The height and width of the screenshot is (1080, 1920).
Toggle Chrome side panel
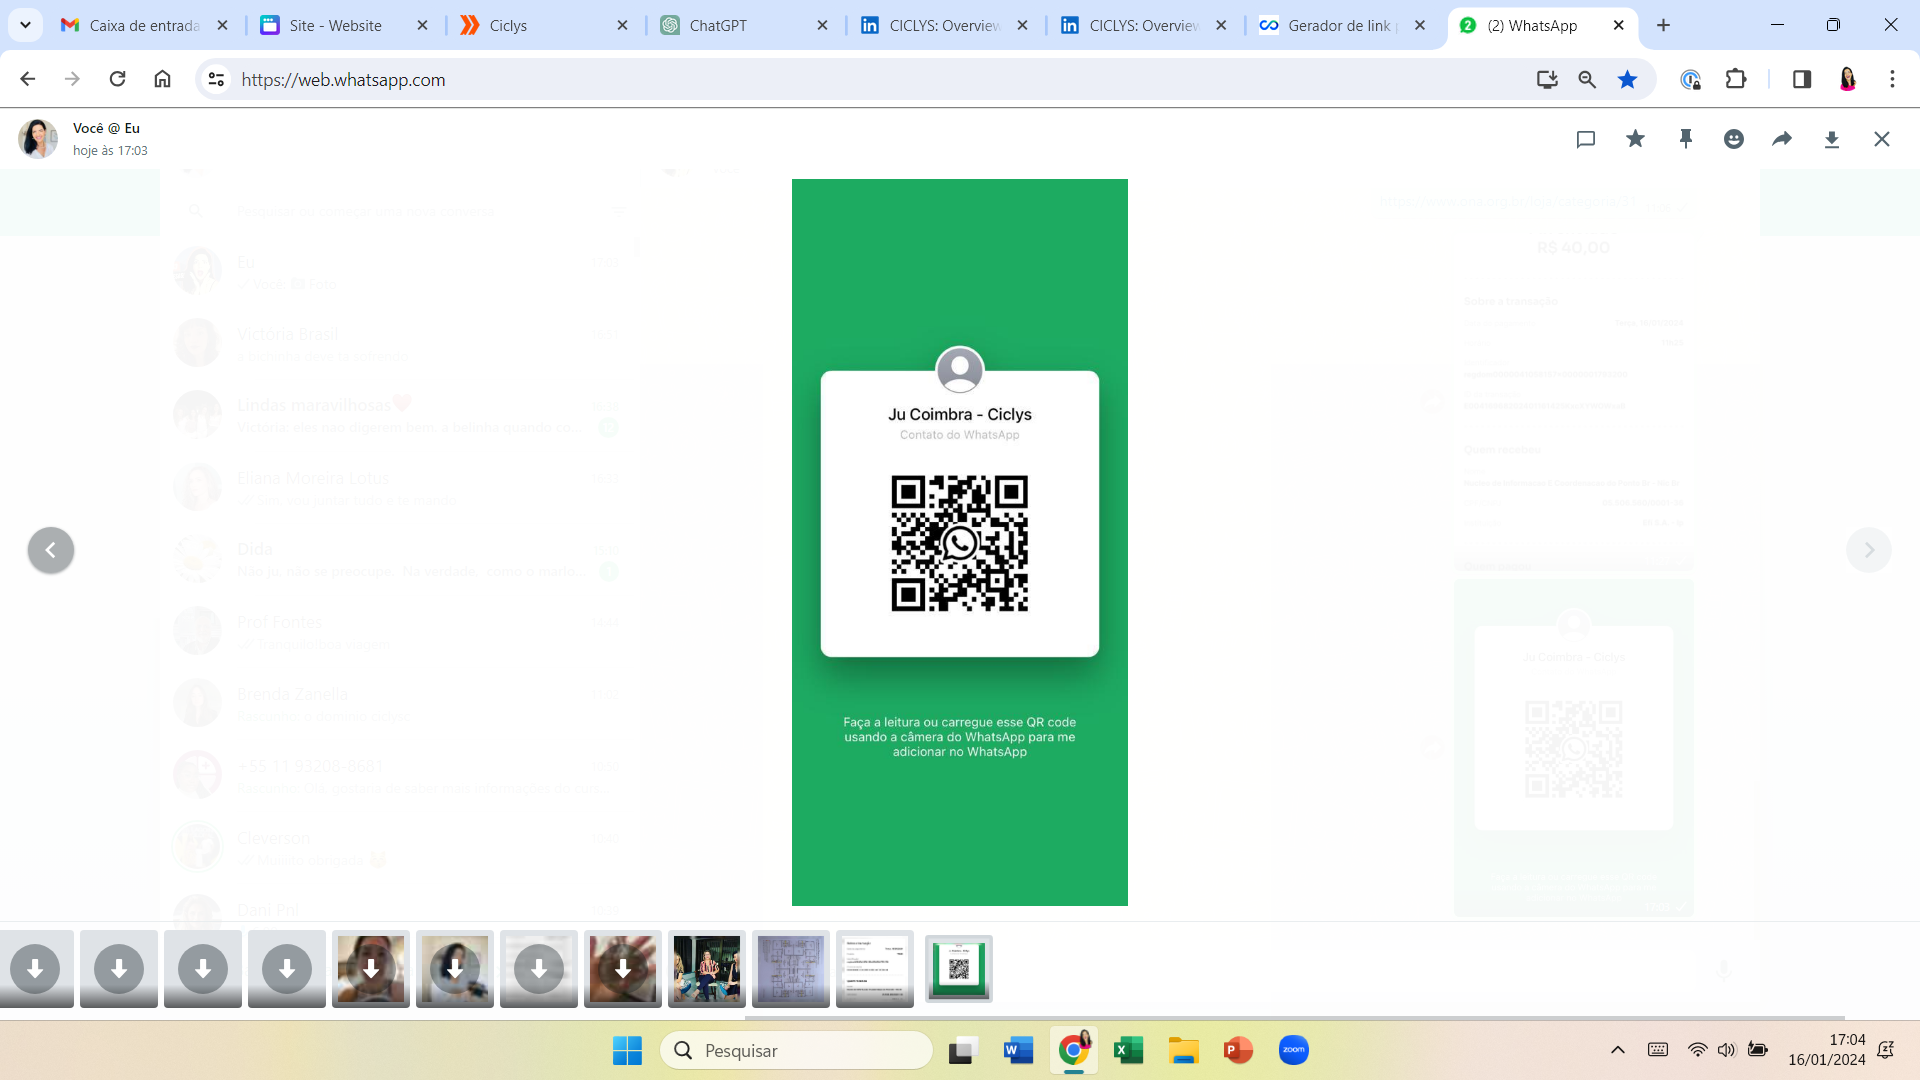click(1801, 80)
